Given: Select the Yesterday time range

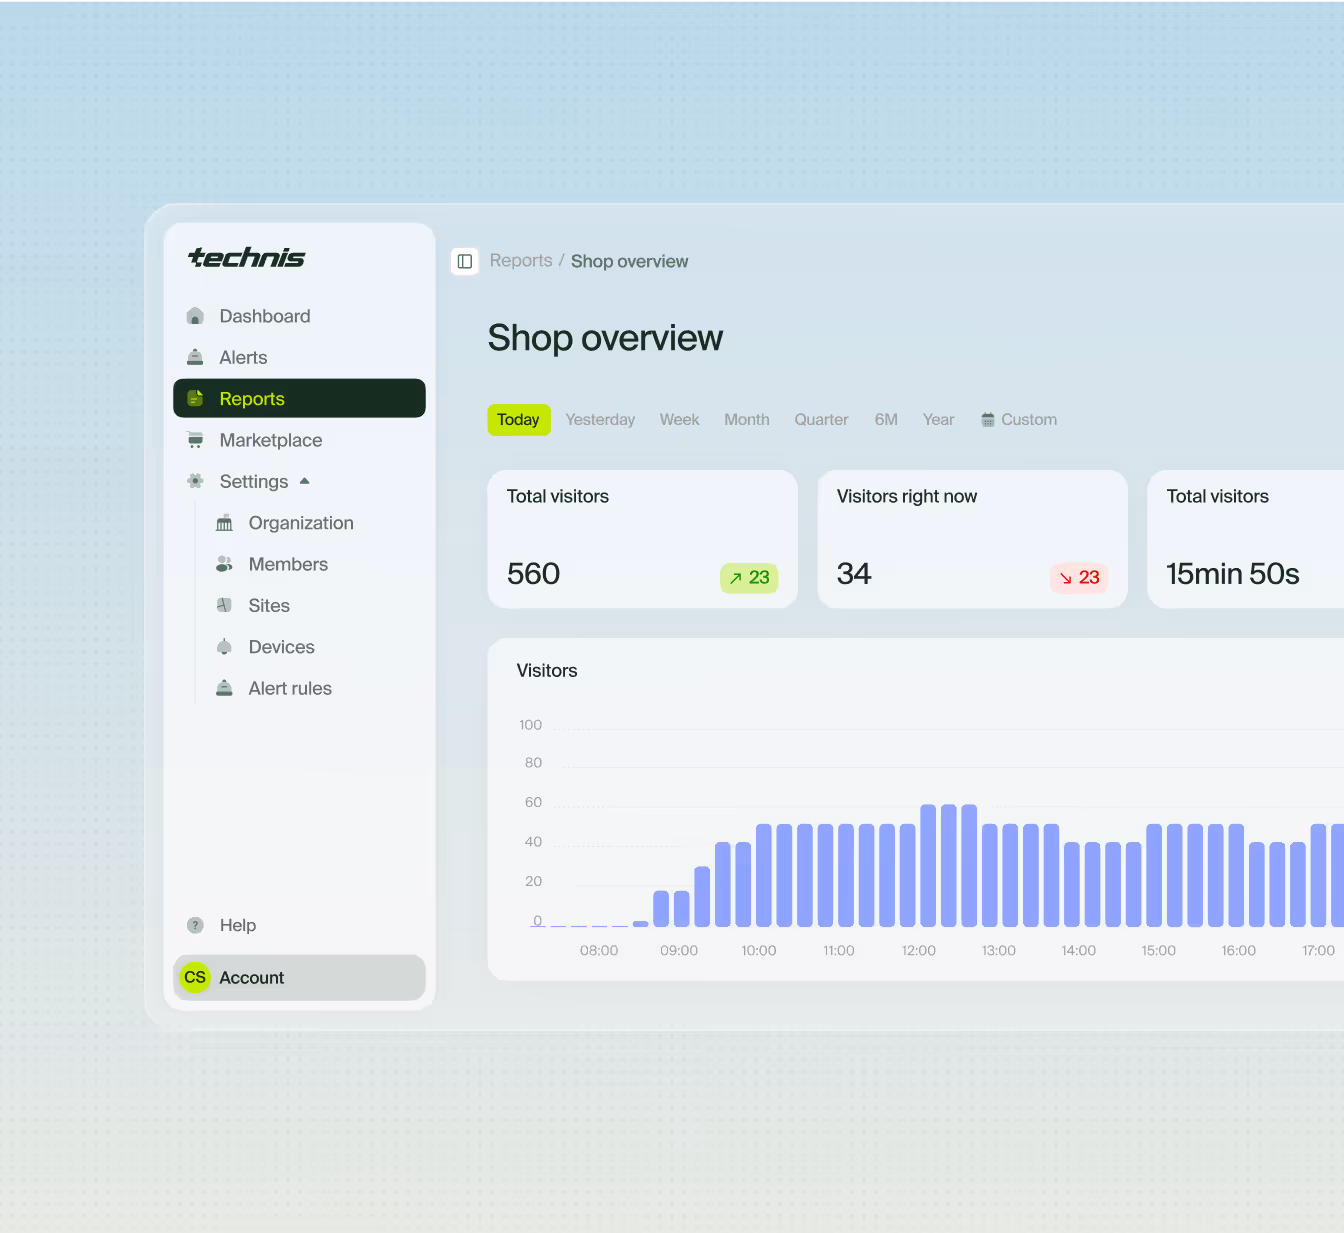Looking at the screenshot, I should 600,419.
